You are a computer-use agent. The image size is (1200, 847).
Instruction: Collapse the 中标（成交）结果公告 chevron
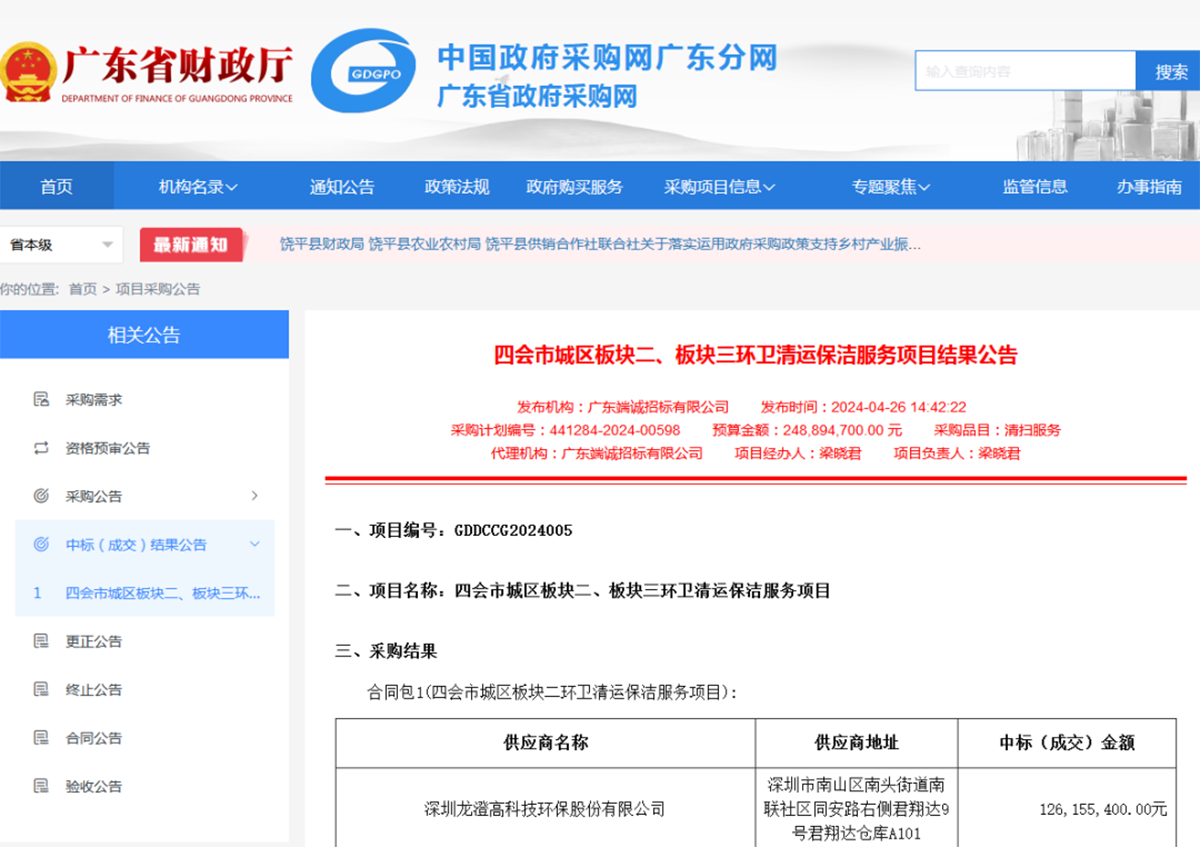255,545
